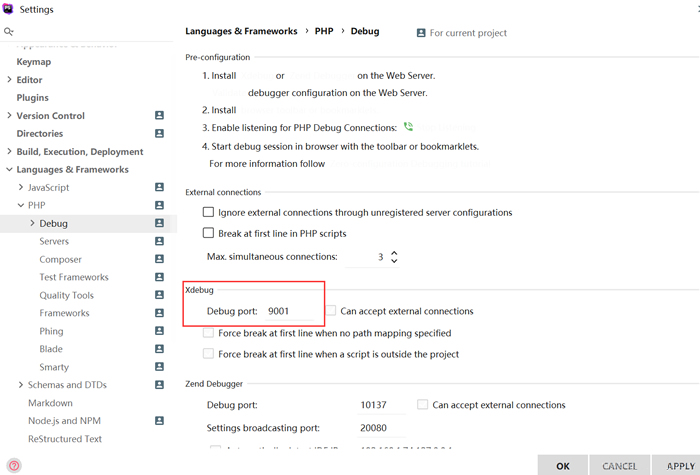Click the project icon beside Composer
700x475 pixels.
[159, 259]
